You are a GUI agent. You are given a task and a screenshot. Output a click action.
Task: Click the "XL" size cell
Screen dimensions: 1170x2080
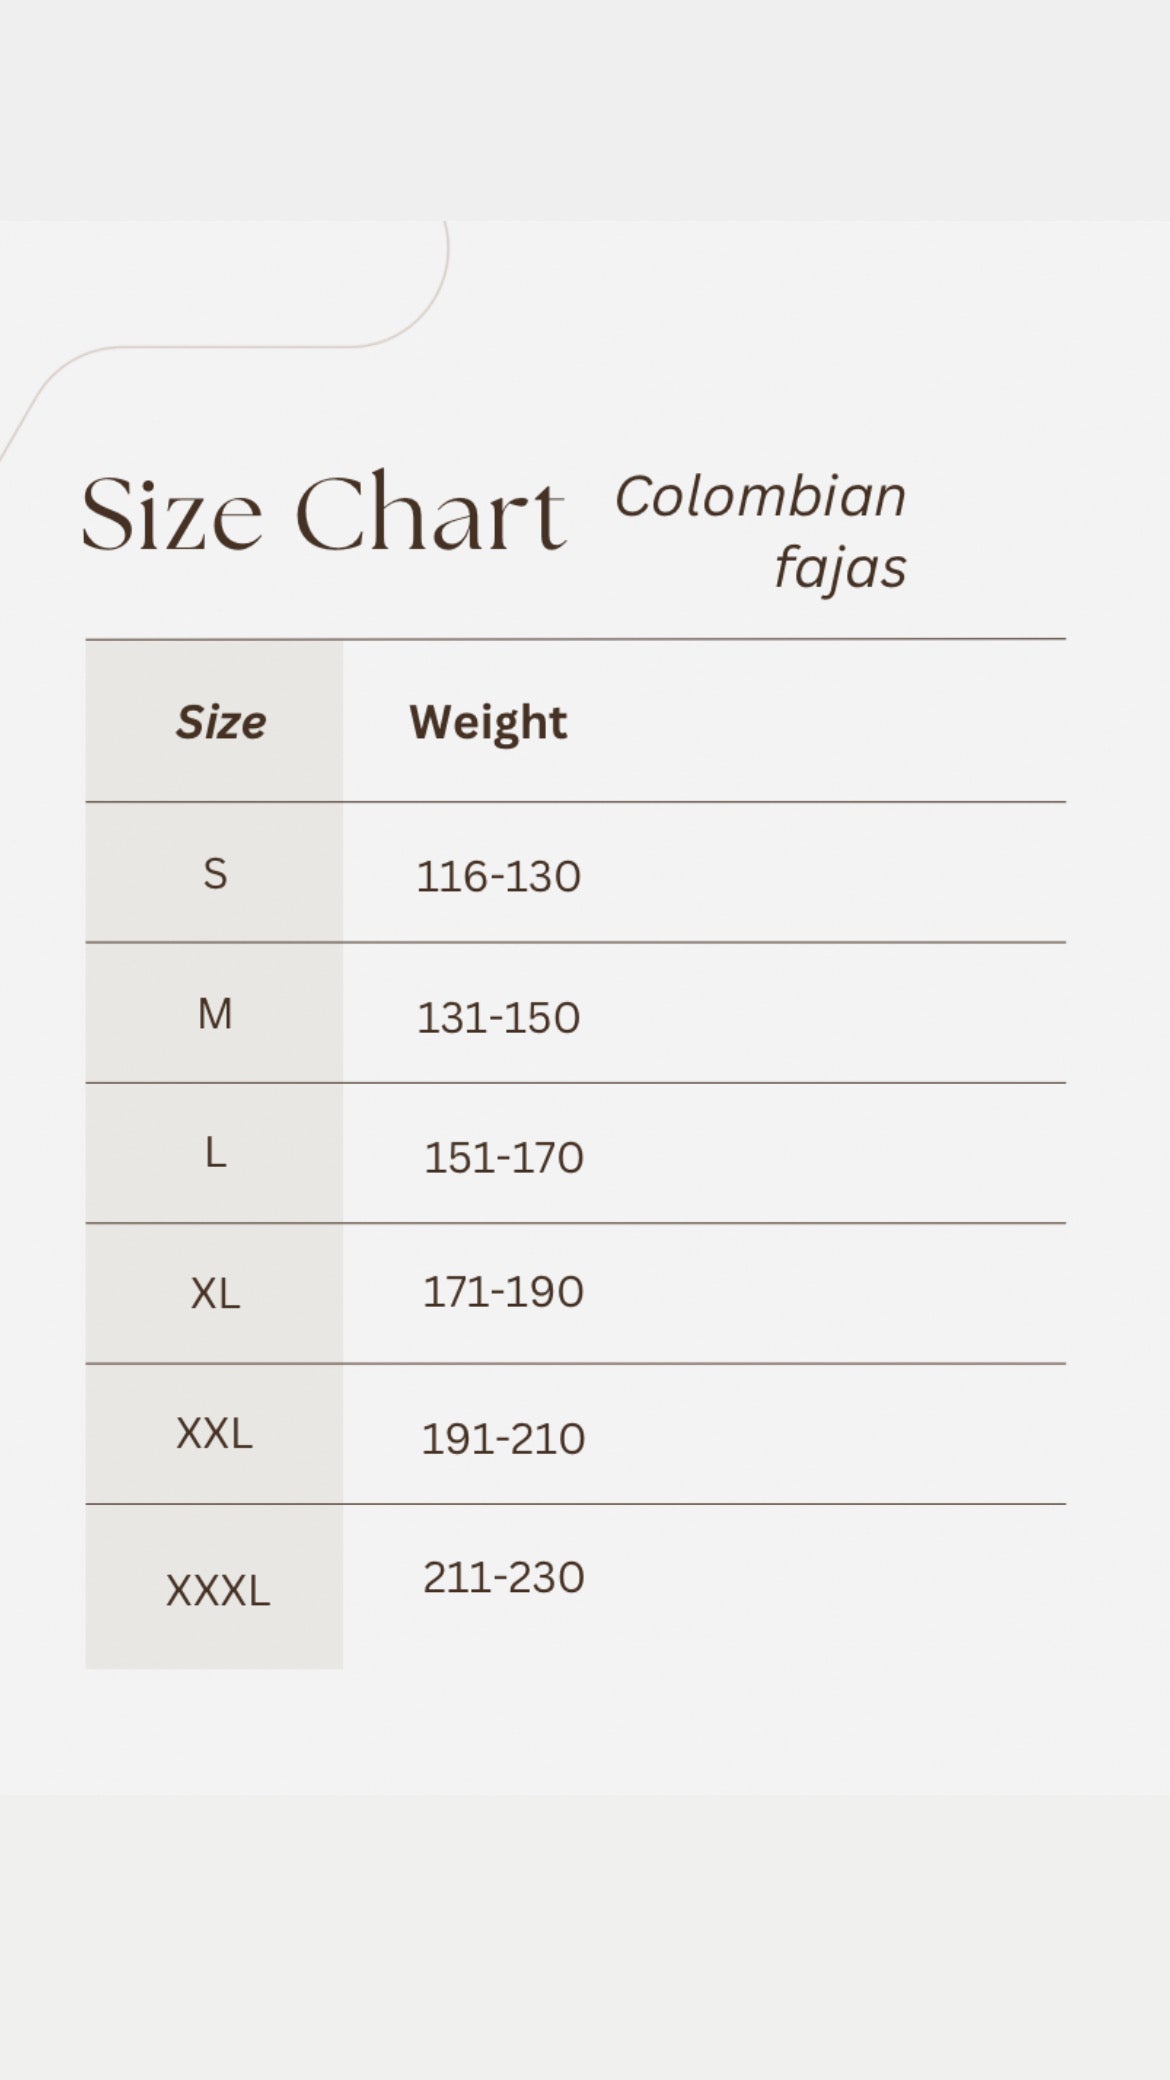(x=215, y=1294)
